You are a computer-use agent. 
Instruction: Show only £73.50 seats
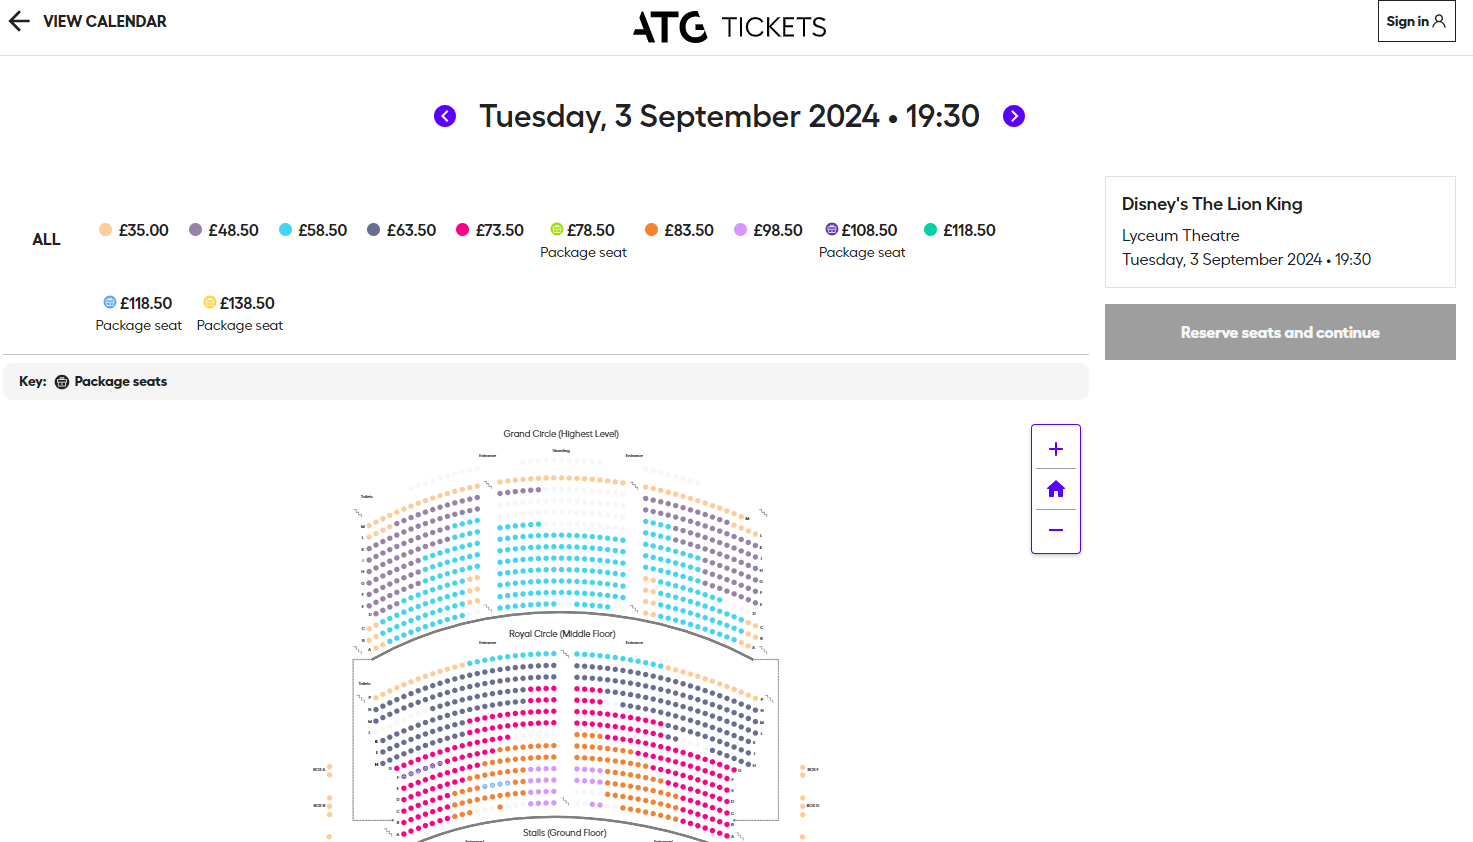click(x=490, y=230)
